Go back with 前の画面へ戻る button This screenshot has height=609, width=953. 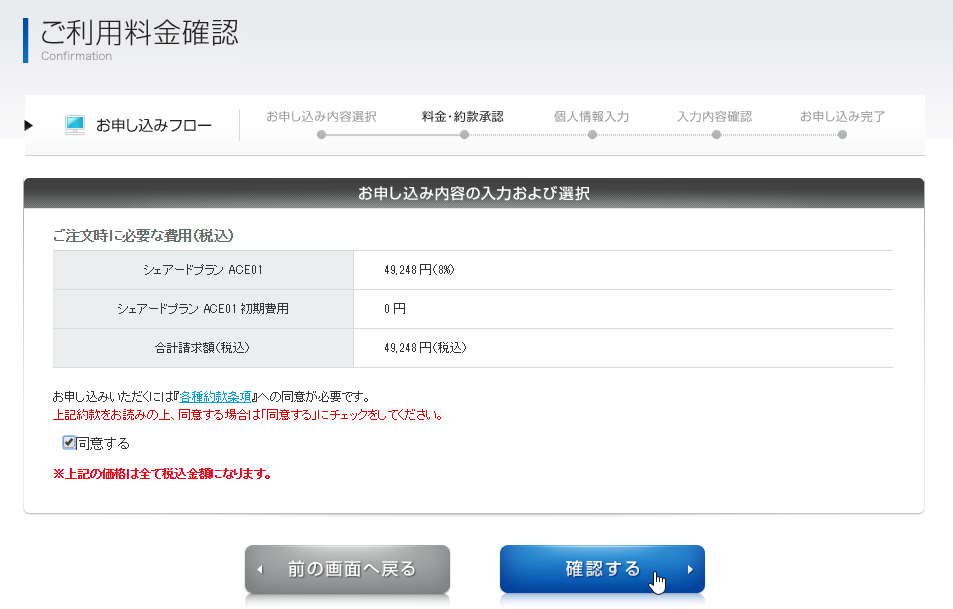(350, 569)
